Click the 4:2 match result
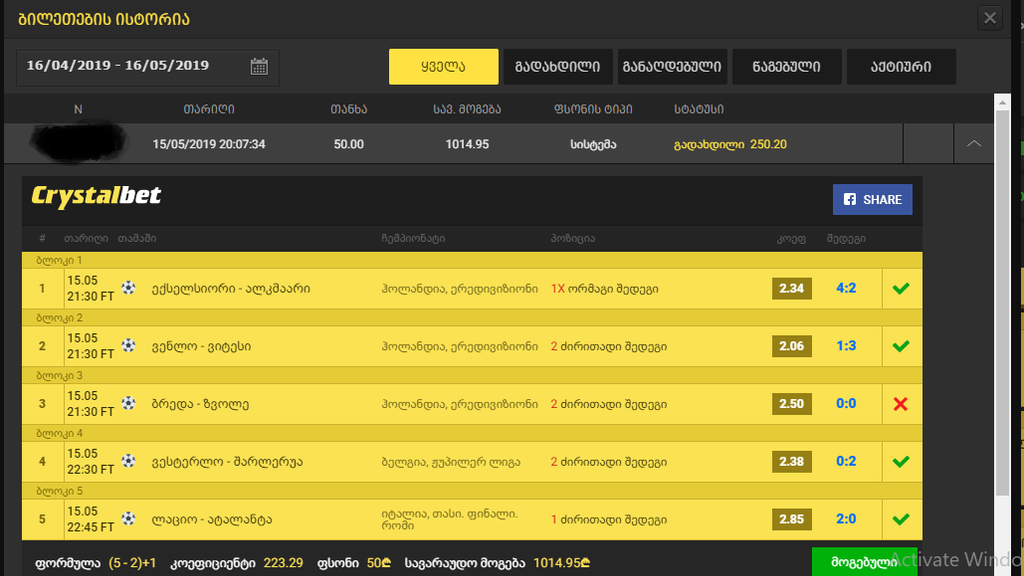 coord(846,288)
